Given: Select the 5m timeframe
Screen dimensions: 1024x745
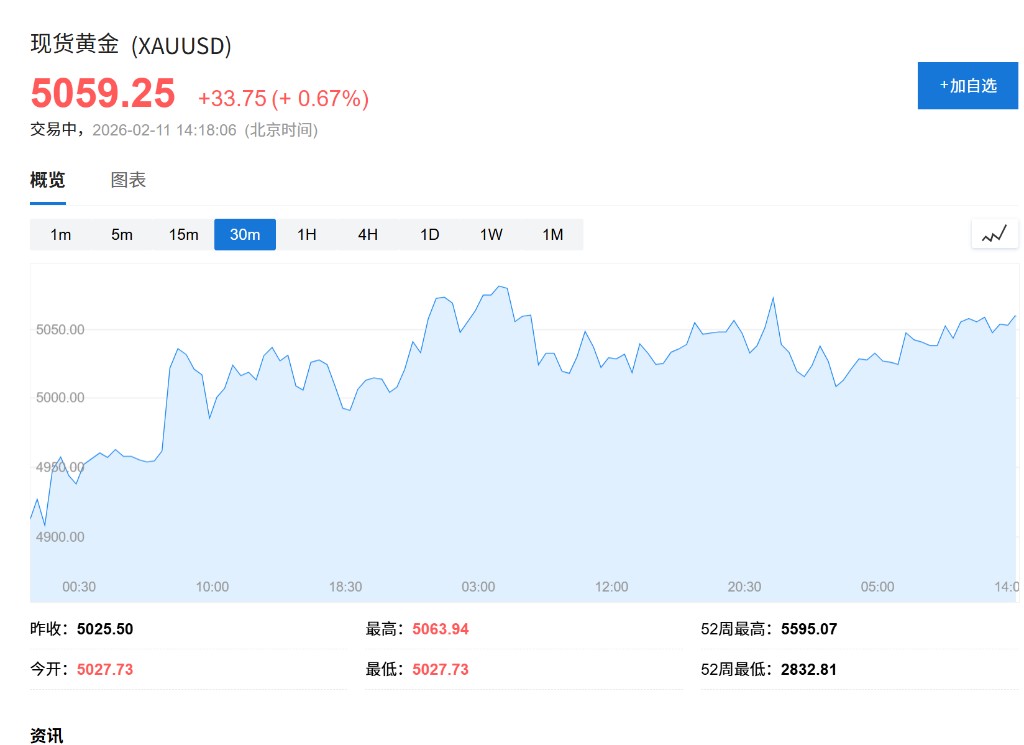Looking at the screenshot, I should point(122,235).
